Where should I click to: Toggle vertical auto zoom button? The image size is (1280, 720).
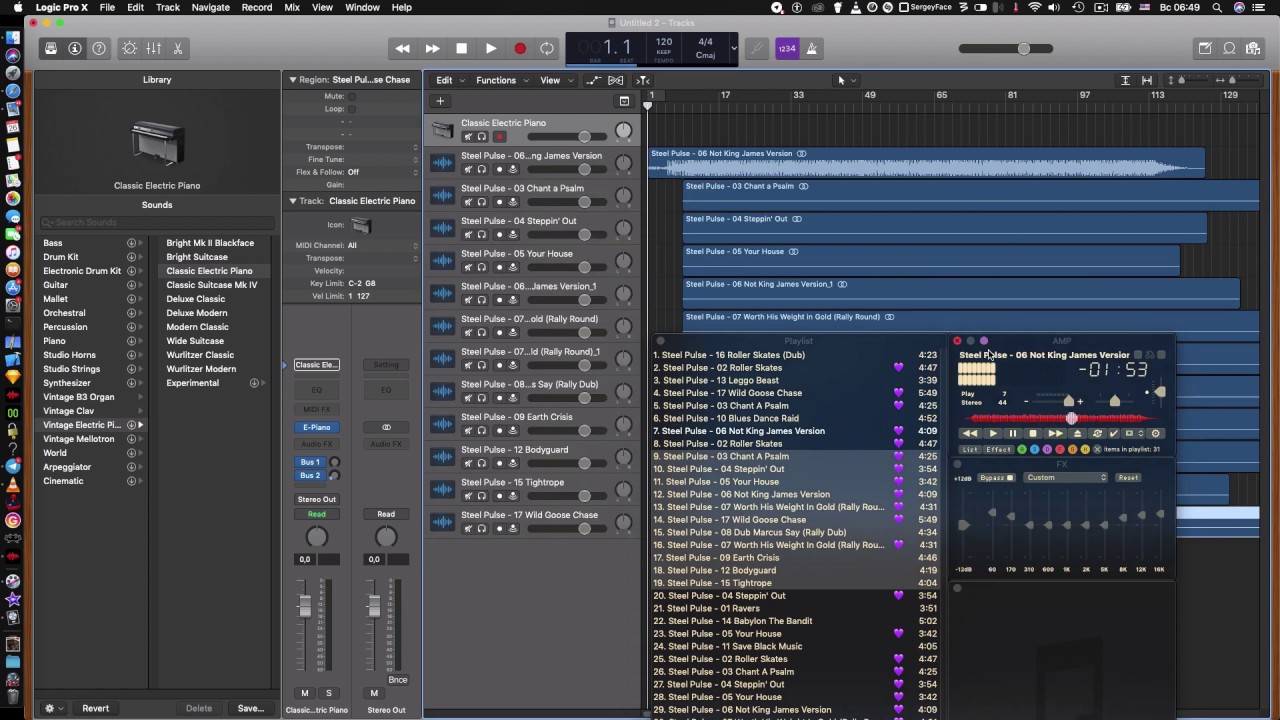(1125, 80)
